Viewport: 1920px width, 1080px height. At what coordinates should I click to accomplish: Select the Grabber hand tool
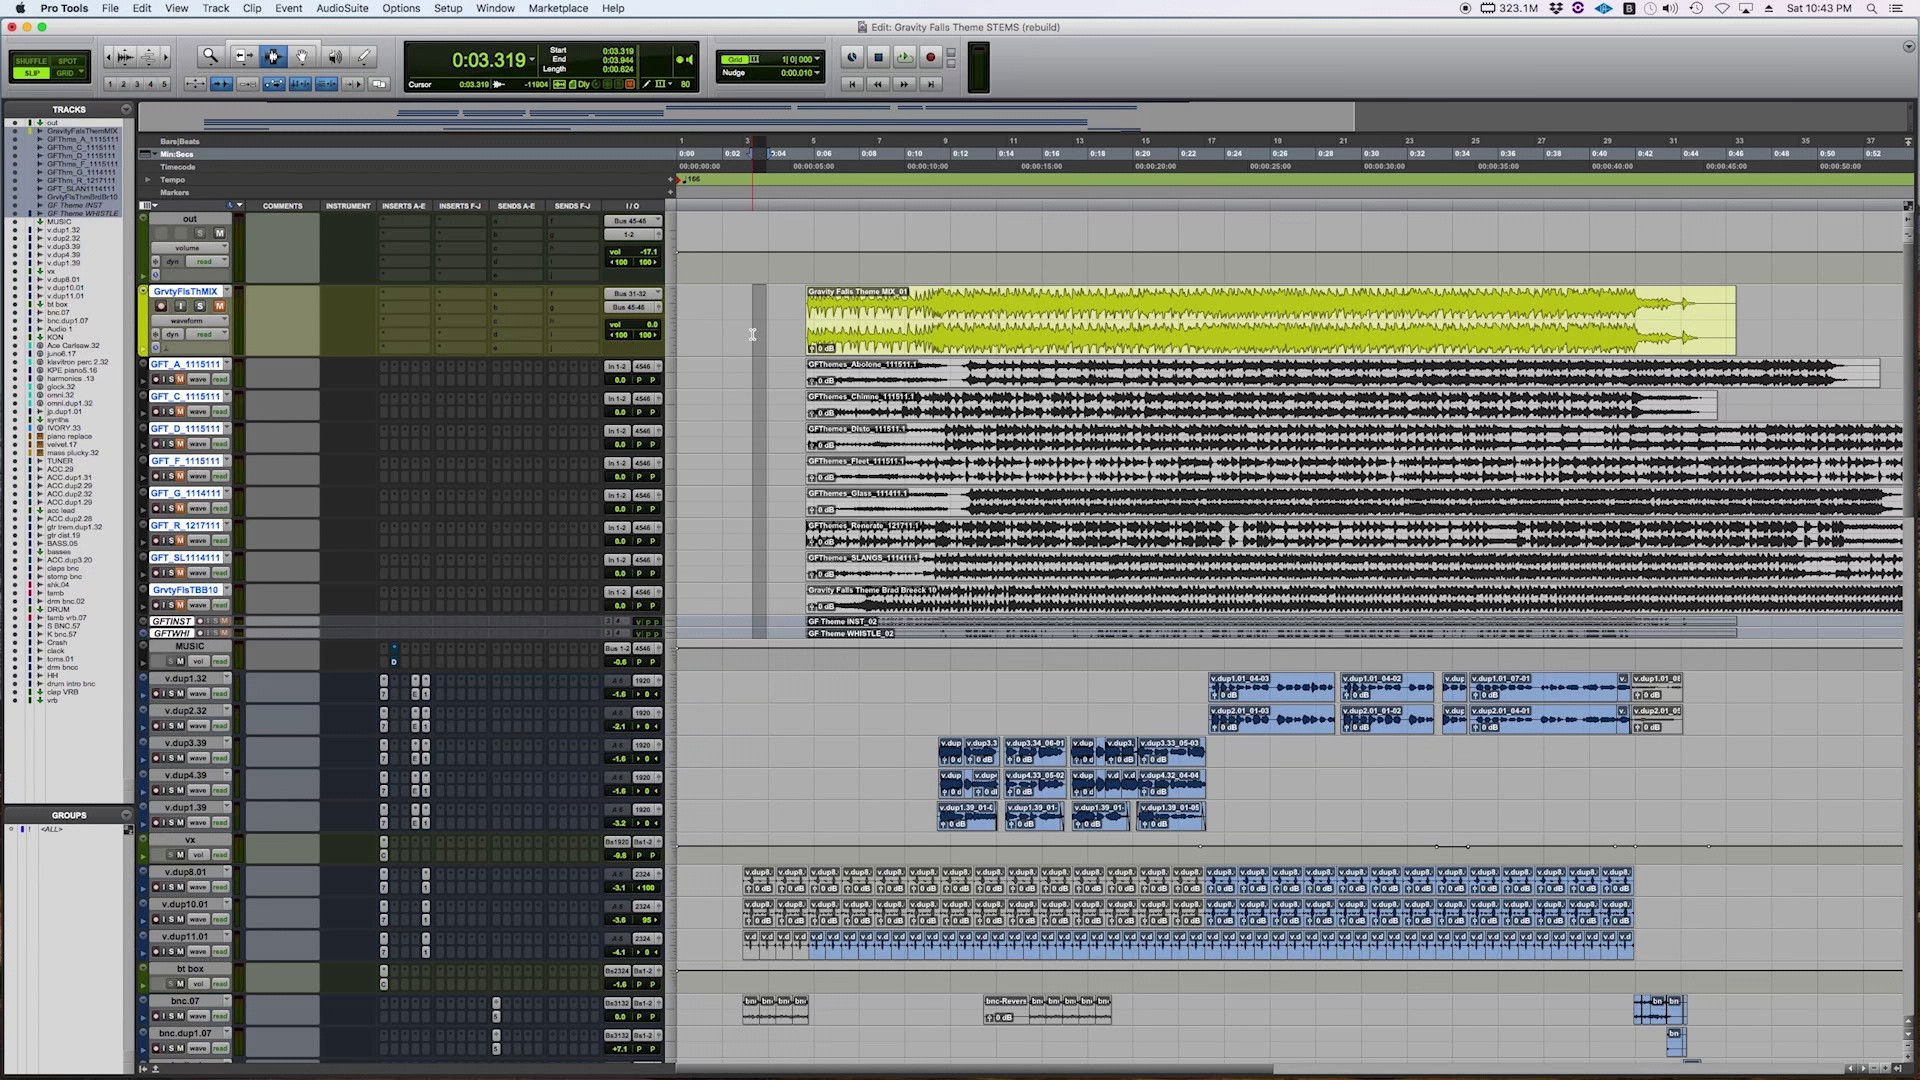coord(304,57)
